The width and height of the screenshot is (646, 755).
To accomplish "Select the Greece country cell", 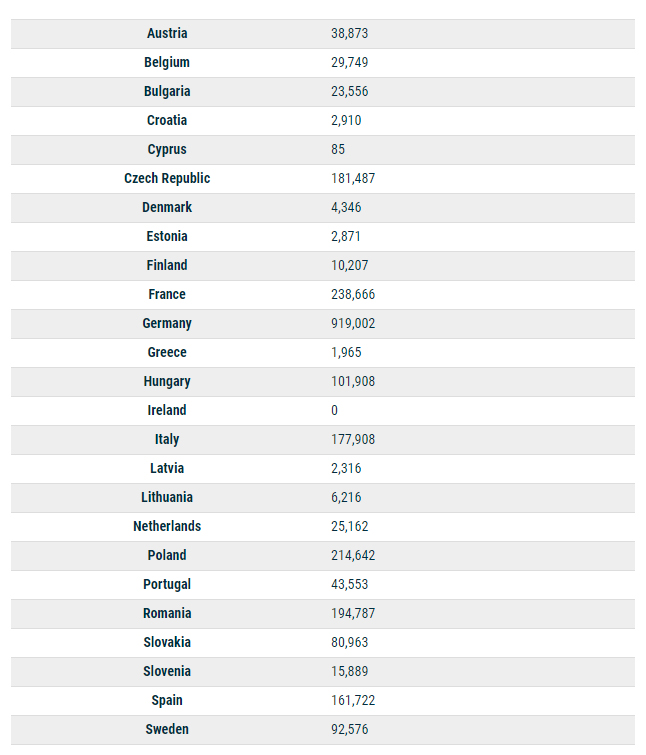I will (x=167, y=352).
